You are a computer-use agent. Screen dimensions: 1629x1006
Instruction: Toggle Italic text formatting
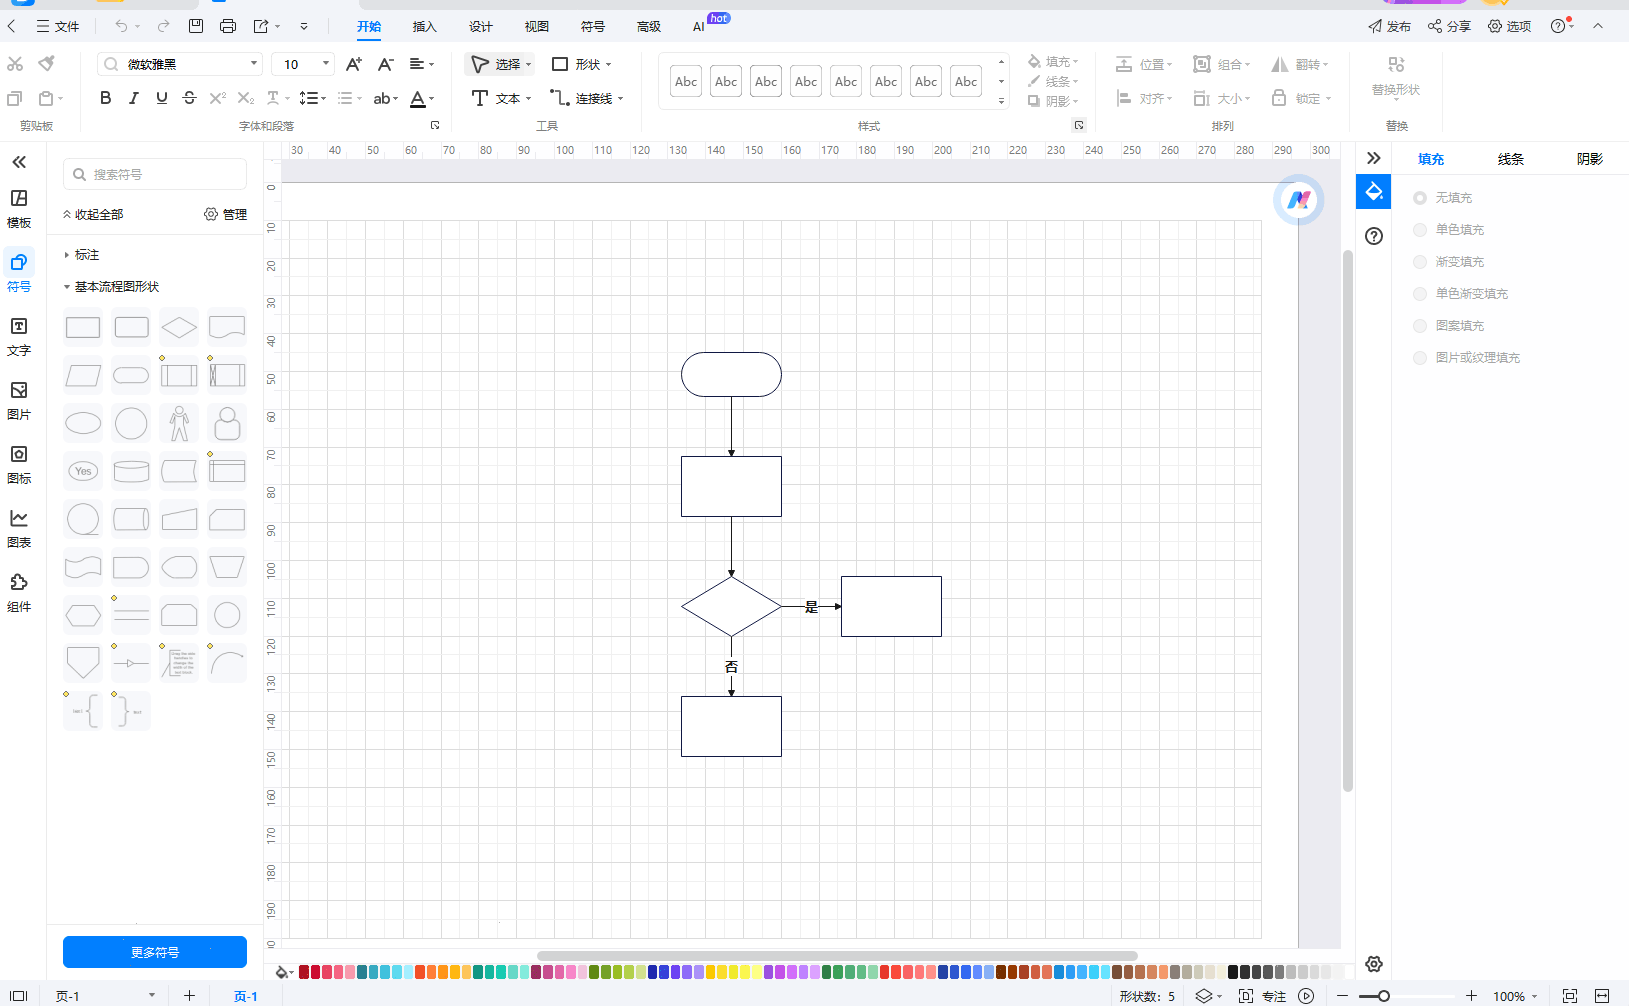pos(133,98)
